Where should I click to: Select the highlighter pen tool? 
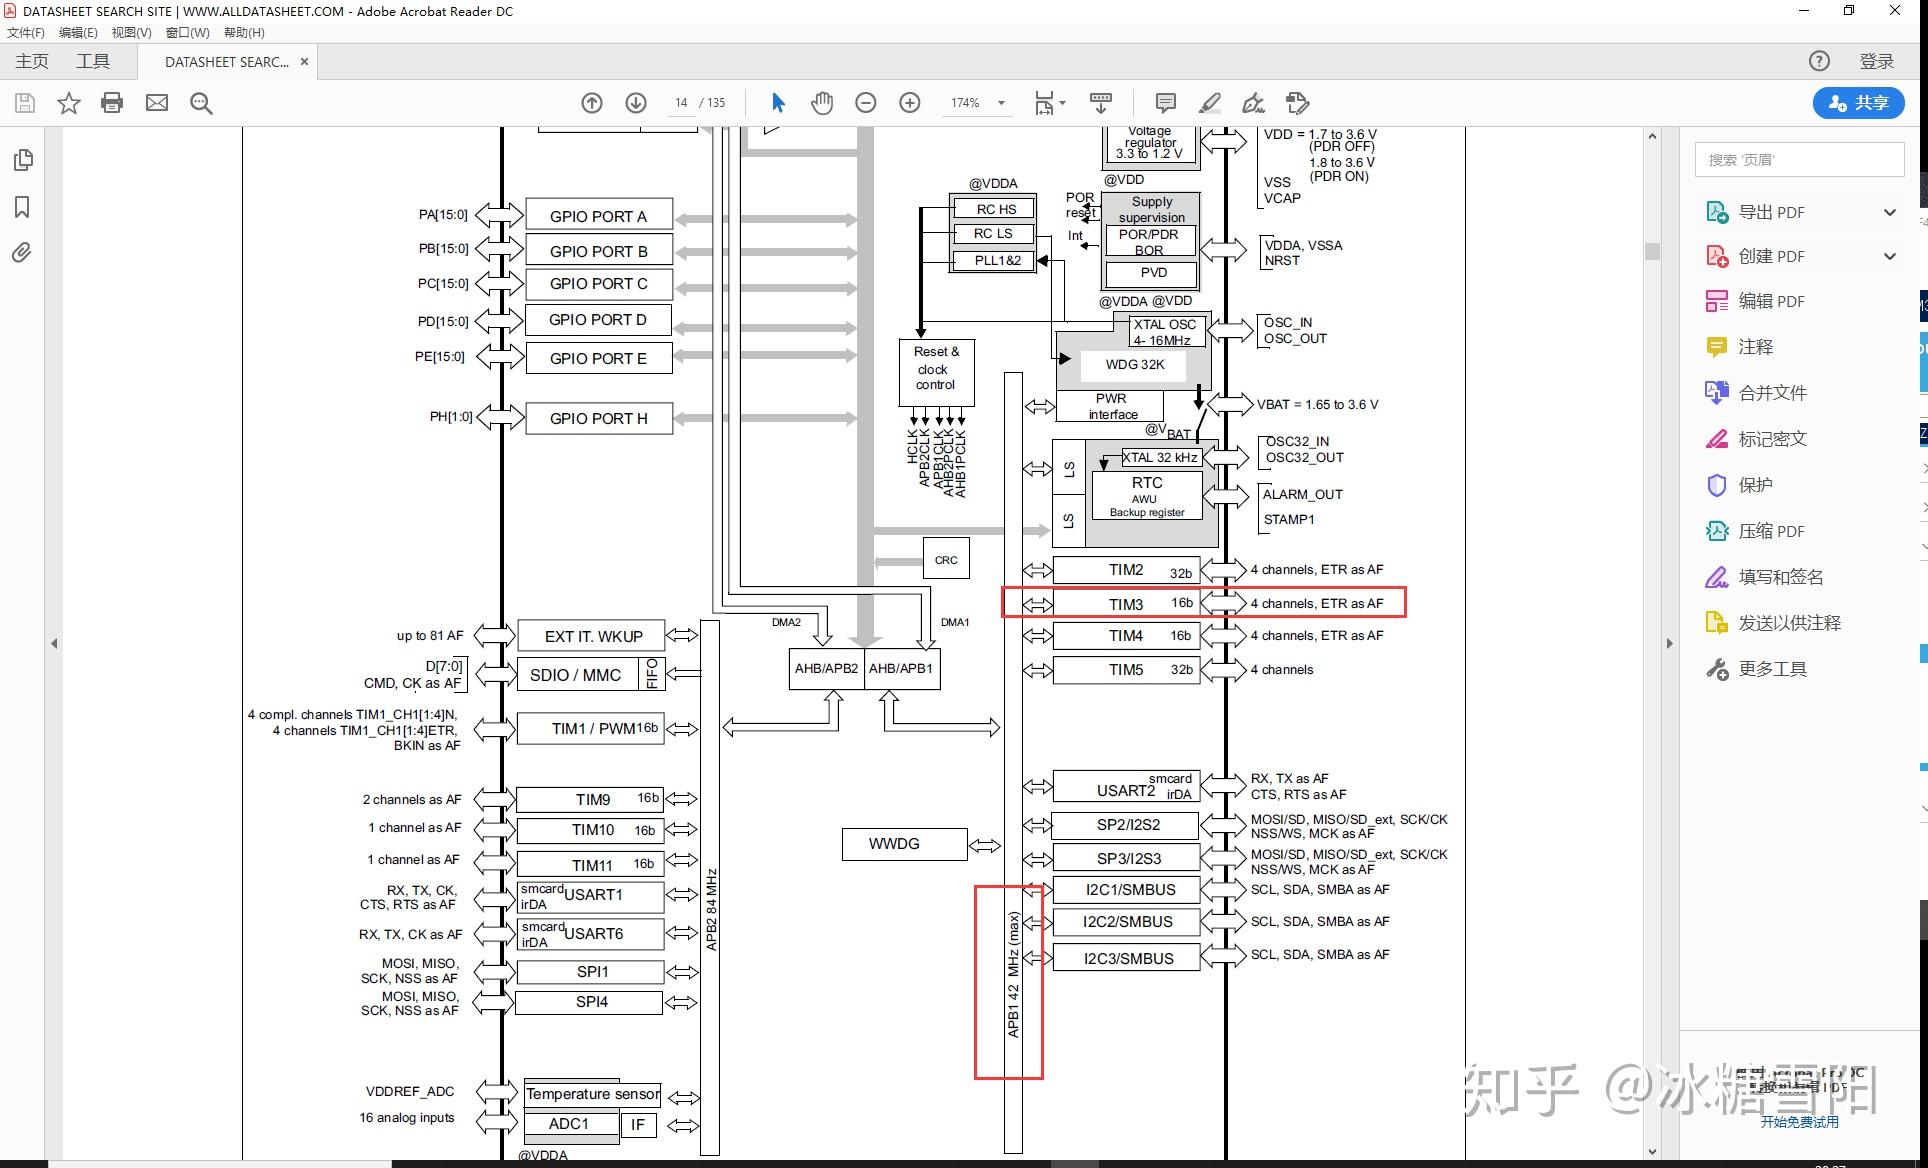[1210, 103]
